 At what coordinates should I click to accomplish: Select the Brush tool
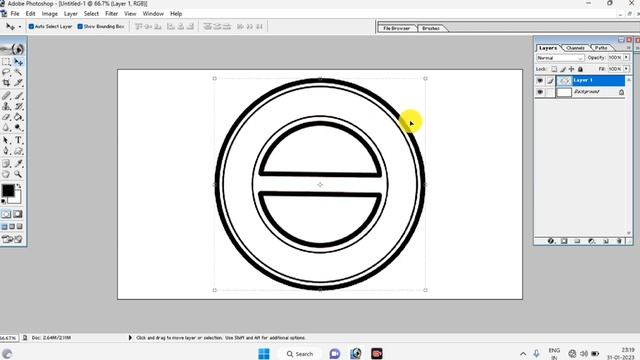tap(18, 96)
